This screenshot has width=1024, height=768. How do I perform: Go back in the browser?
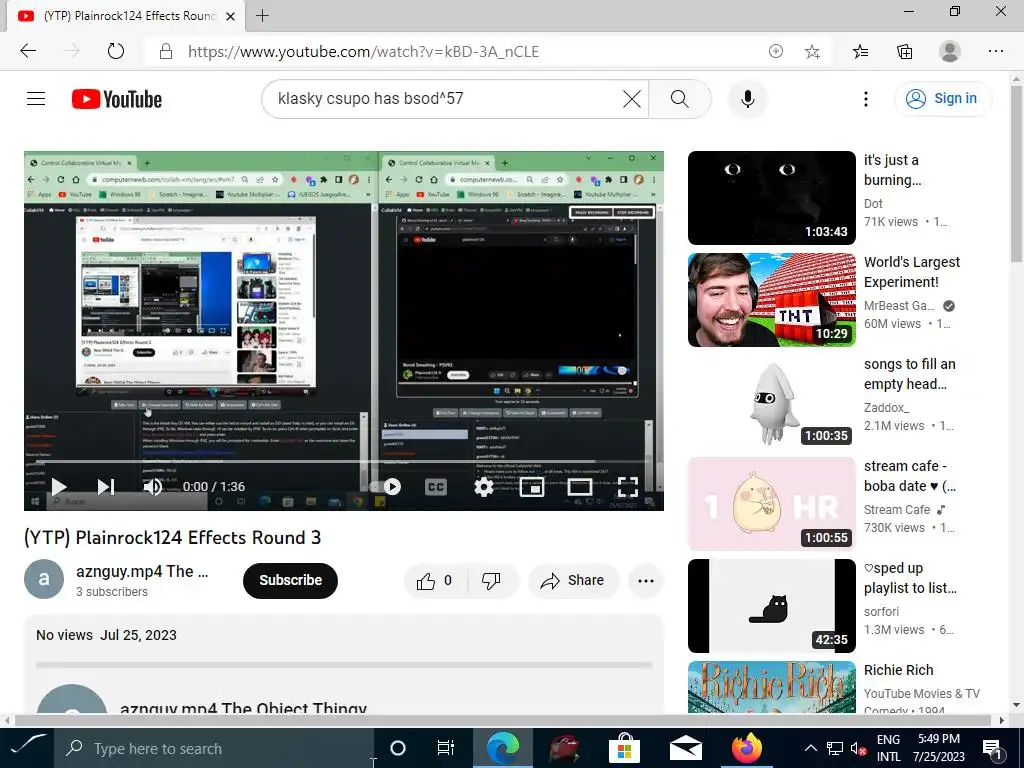click(28, 51)
